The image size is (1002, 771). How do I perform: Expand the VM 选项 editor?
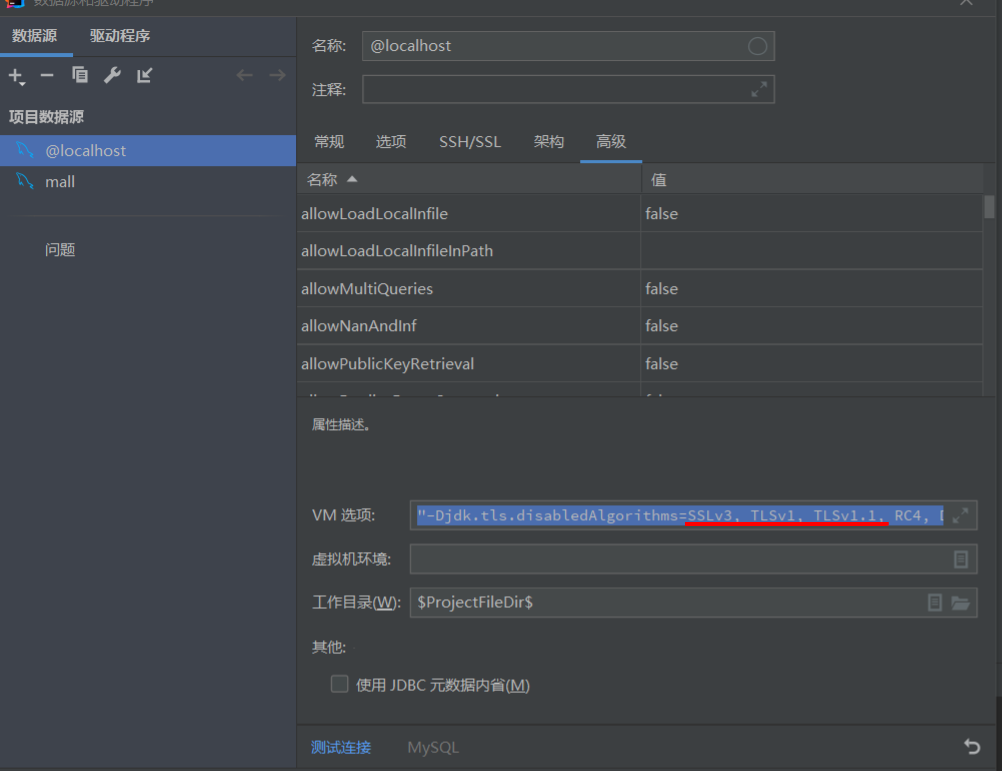click(x=961, y=515)
